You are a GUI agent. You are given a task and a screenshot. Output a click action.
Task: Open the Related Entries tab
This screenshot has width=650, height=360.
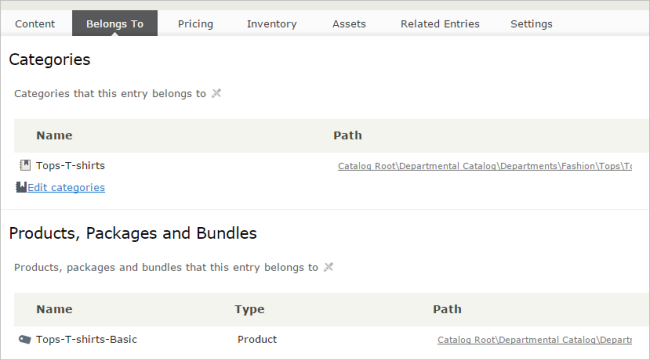click(x=440, y=24)
